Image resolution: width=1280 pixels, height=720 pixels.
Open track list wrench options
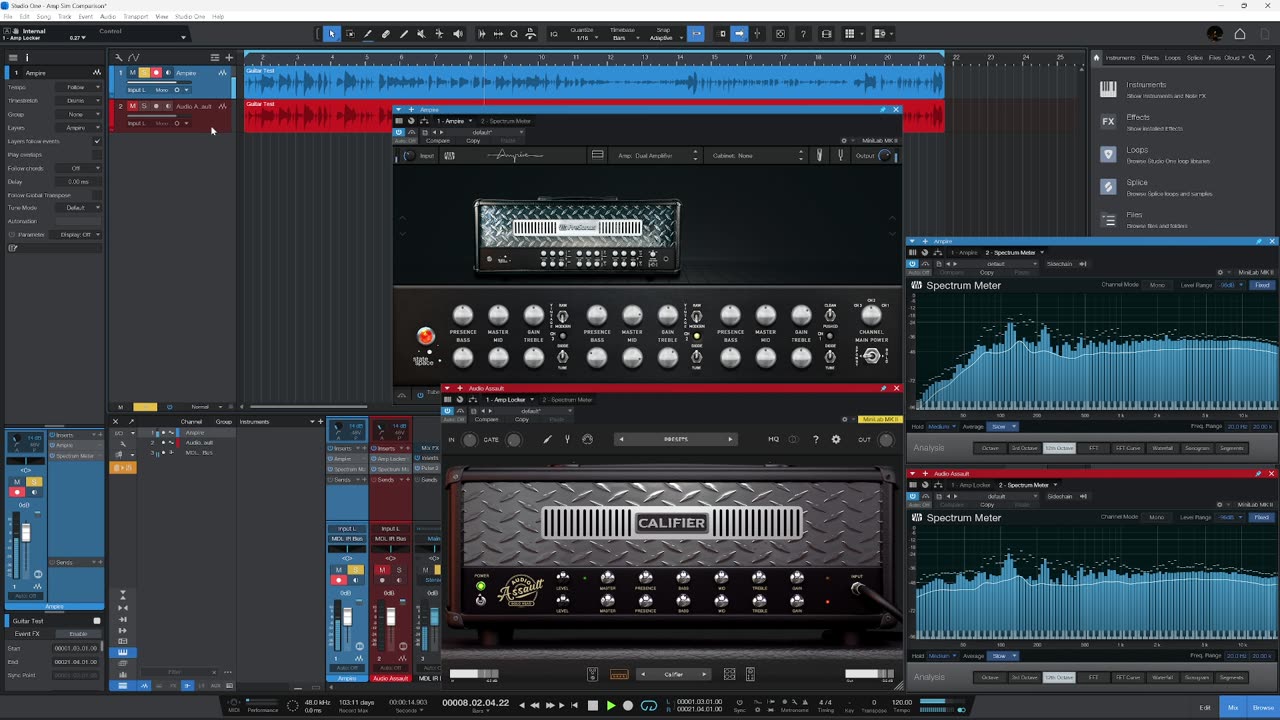(x=118, y=57)
